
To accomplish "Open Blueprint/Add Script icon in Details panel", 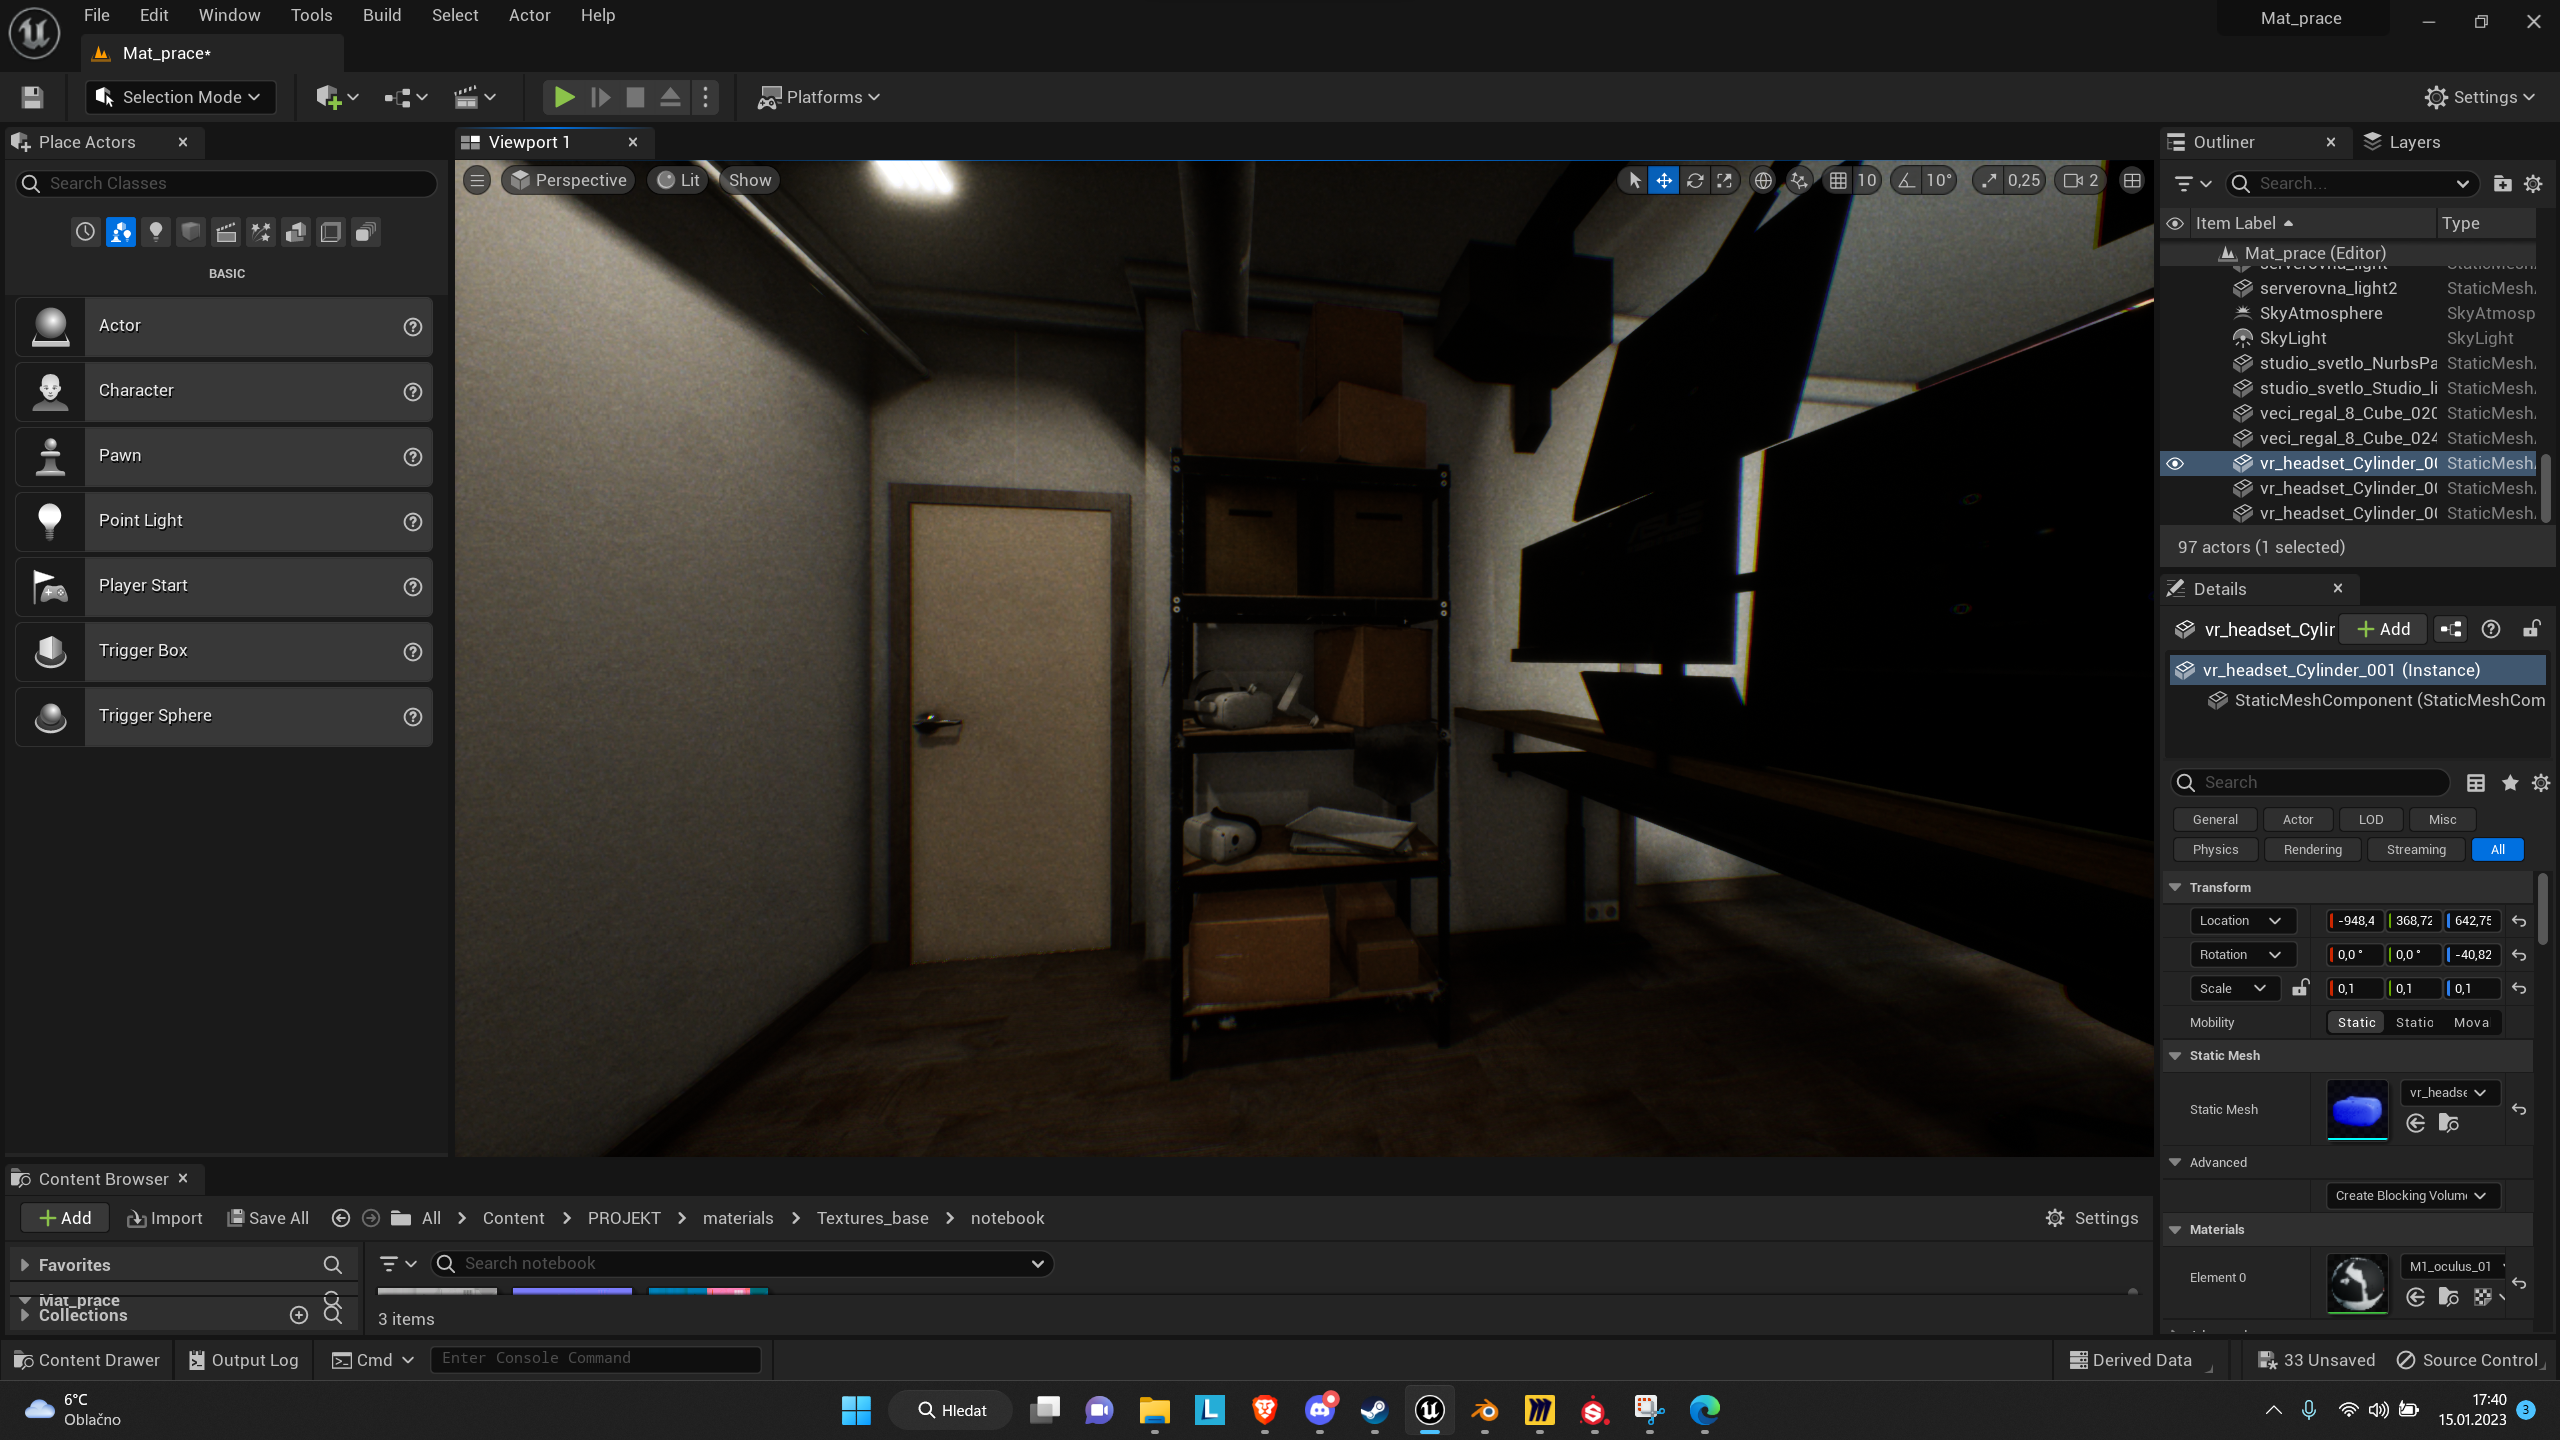I will 2451,629.
